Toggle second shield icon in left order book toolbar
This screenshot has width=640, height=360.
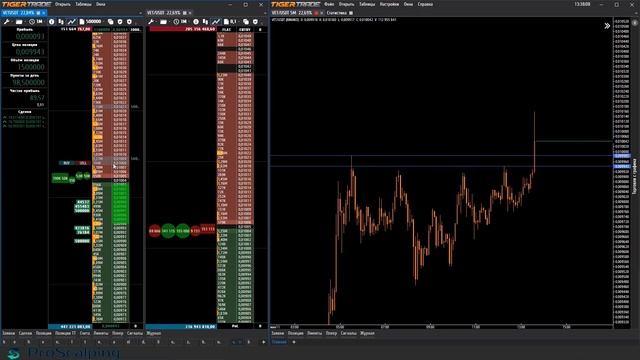129,22
